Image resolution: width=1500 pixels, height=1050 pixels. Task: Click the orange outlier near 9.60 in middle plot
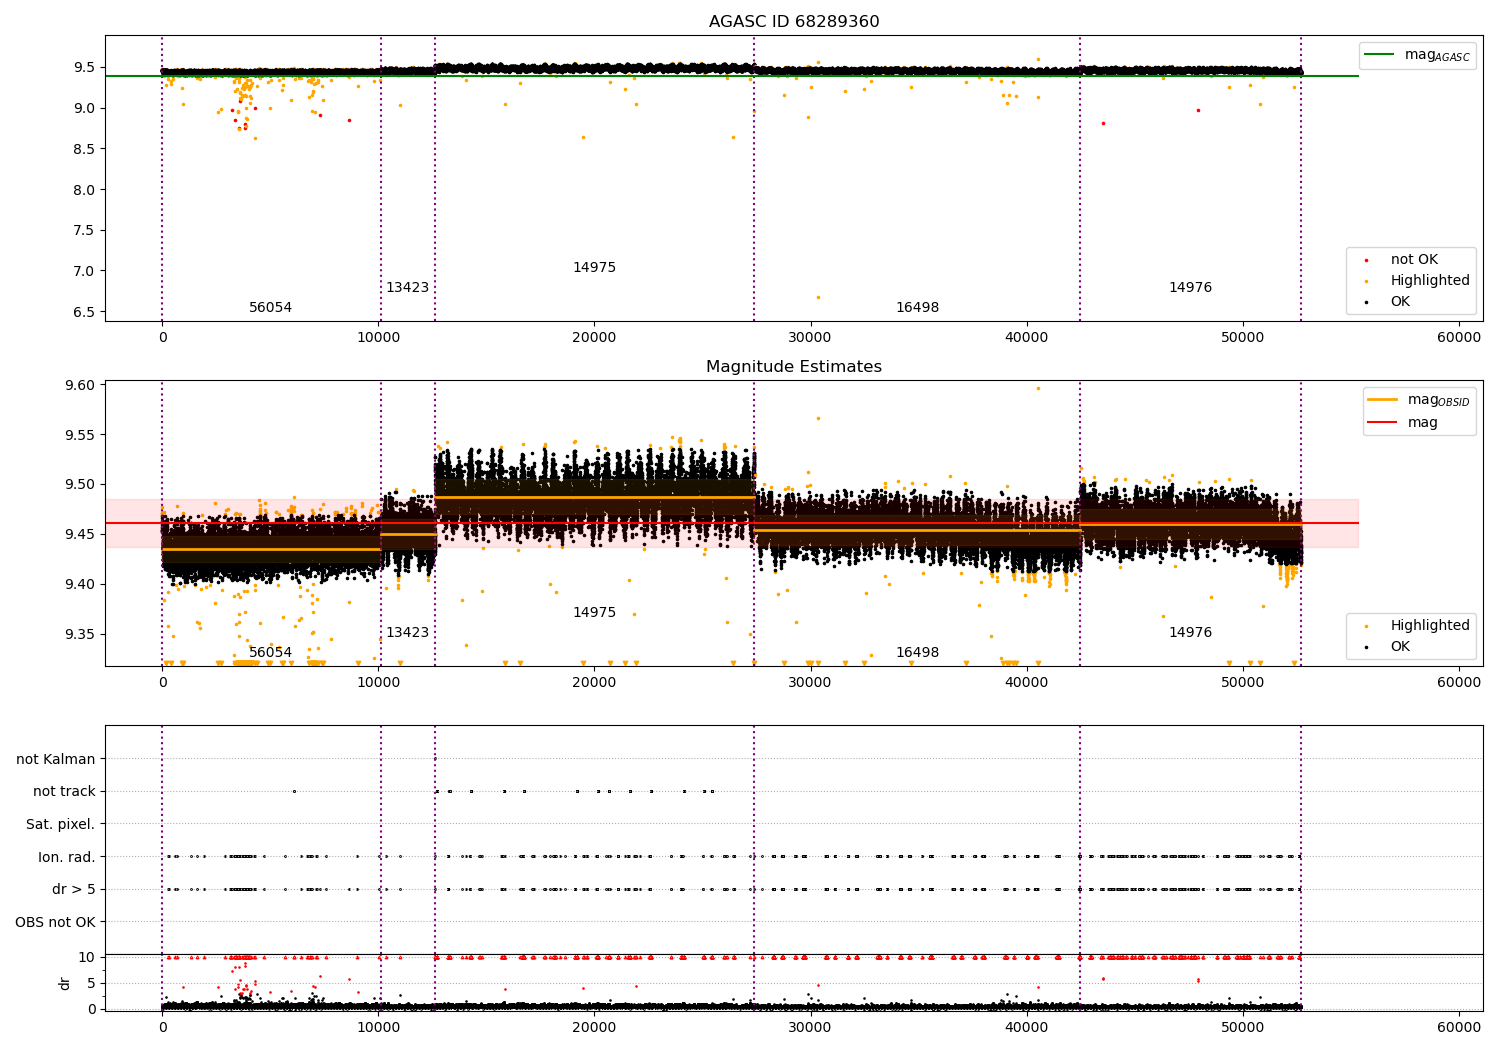point(1038,388)
